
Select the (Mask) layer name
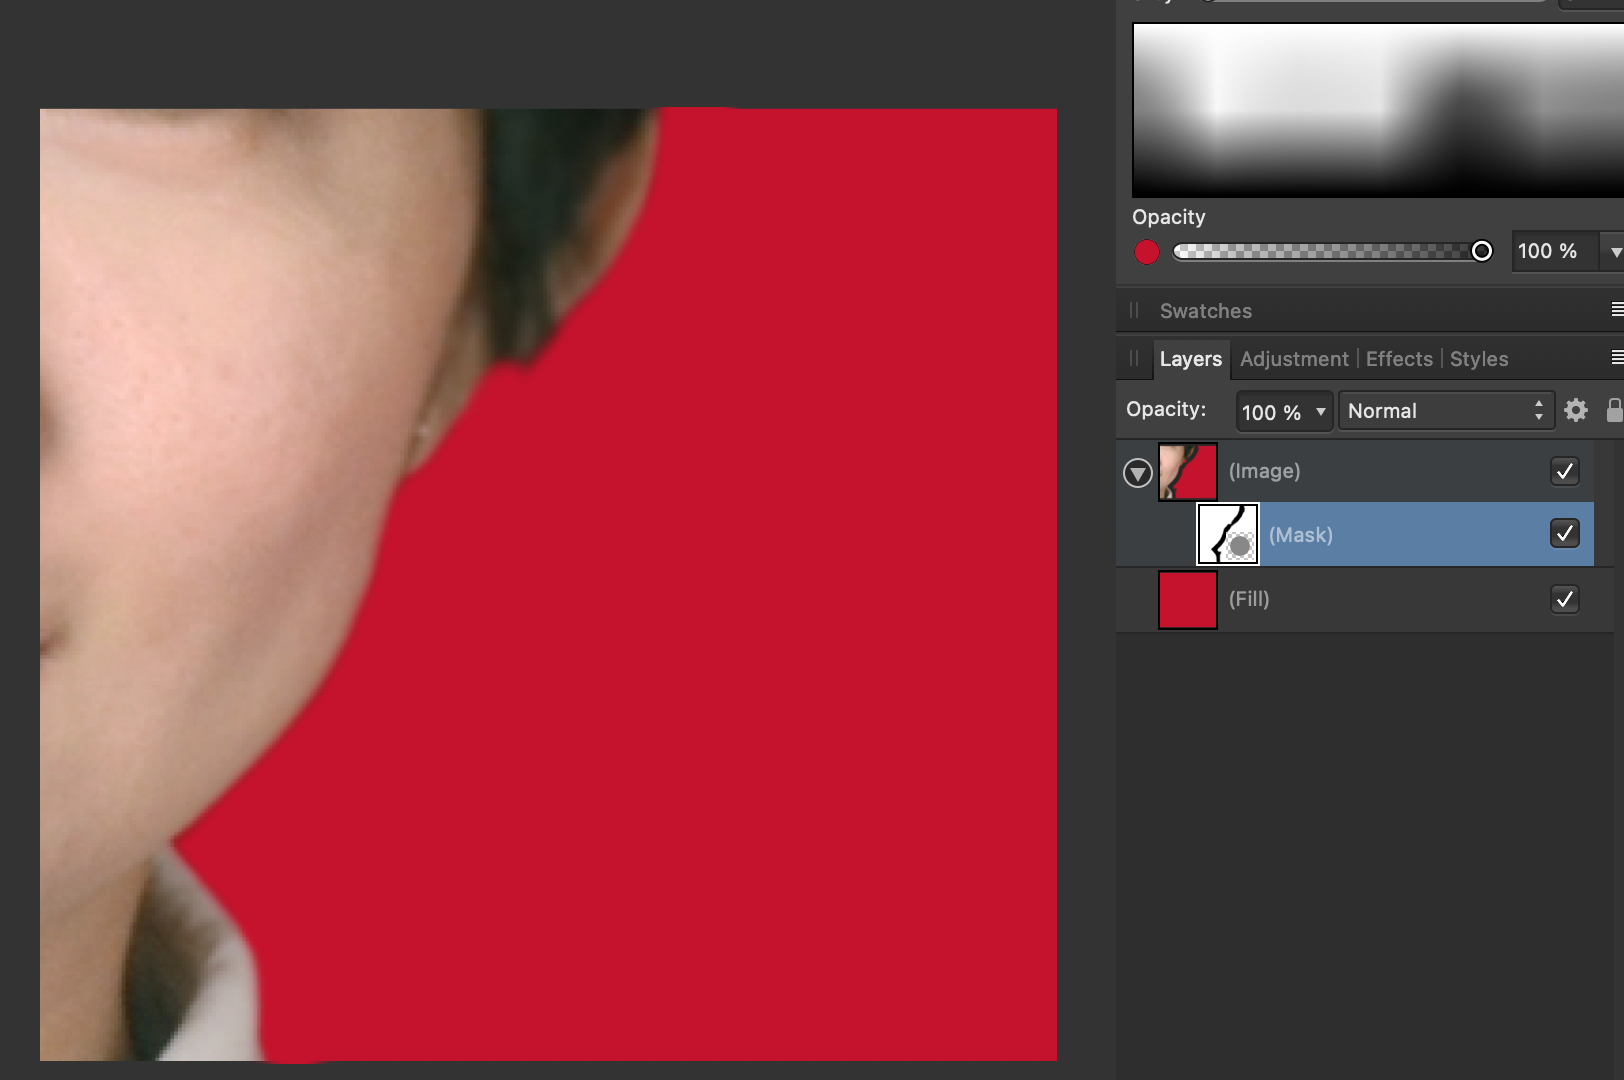pos(1300,535)
